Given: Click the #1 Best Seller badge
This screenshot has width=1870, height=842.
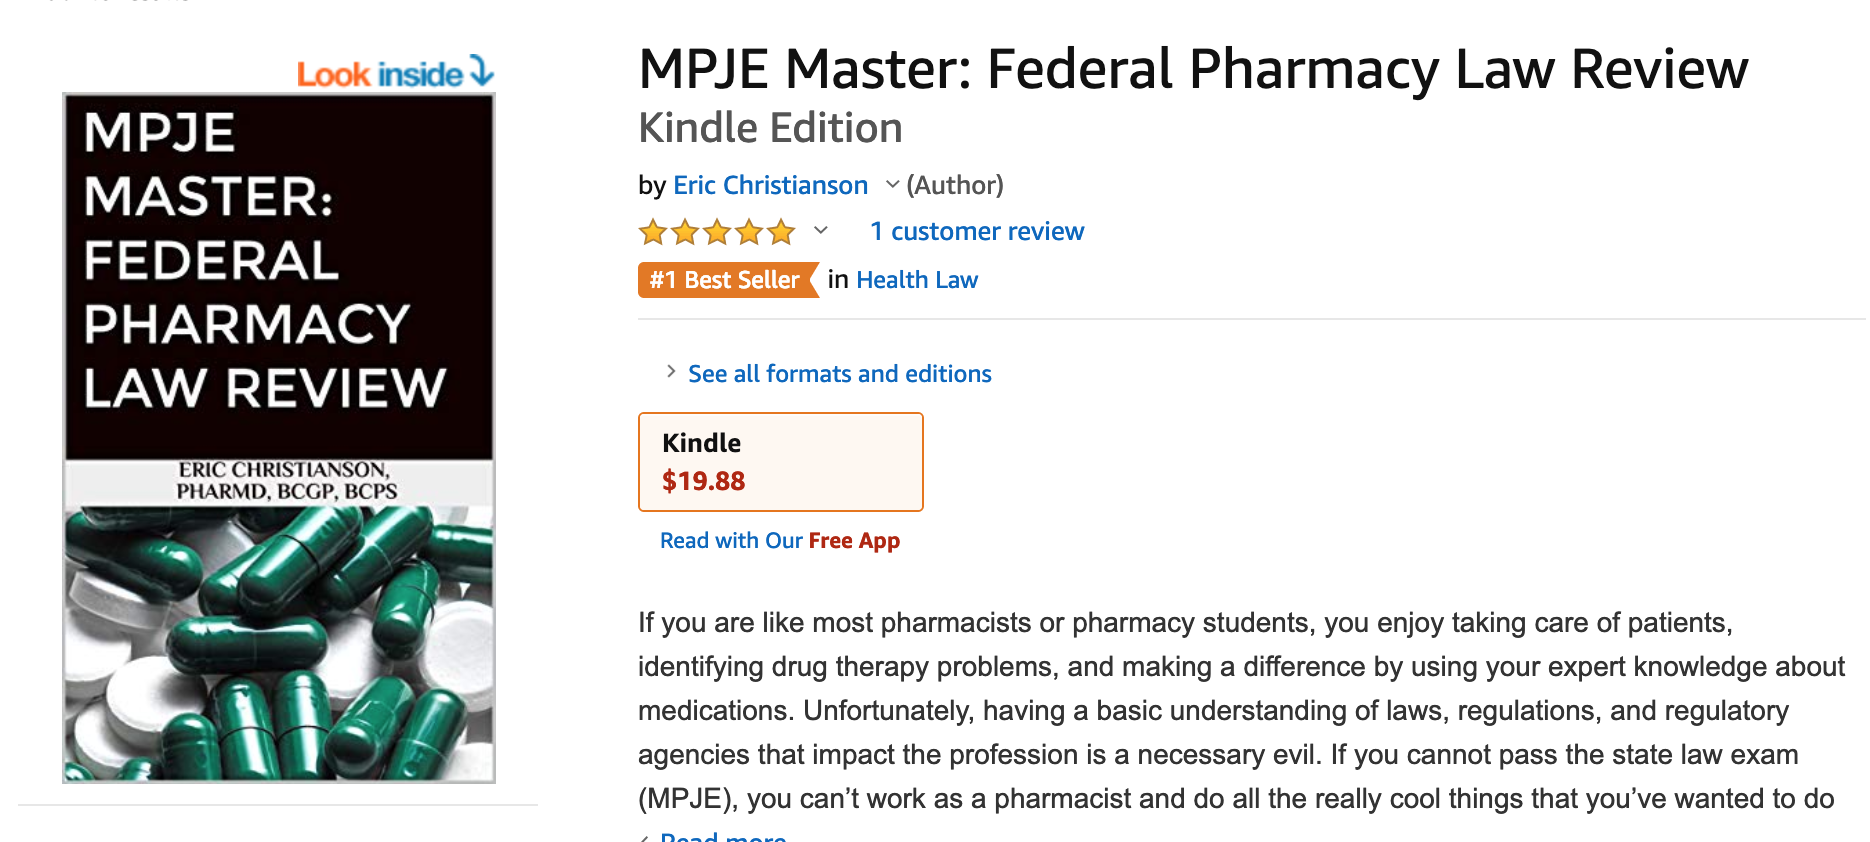Looking at the screenshot, I should pos(728,280).
